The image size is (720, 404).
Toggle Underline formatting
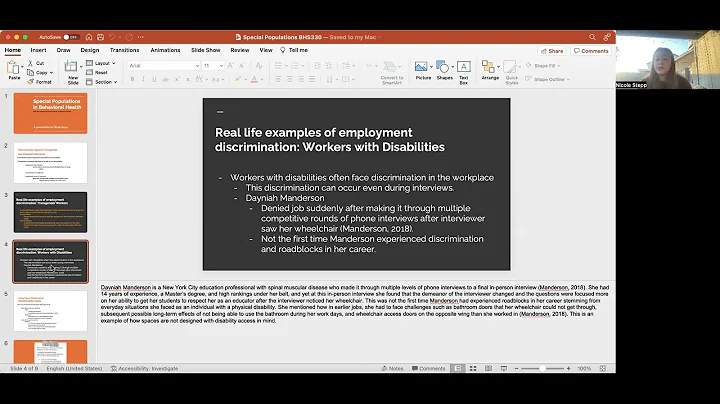(154, 79)
